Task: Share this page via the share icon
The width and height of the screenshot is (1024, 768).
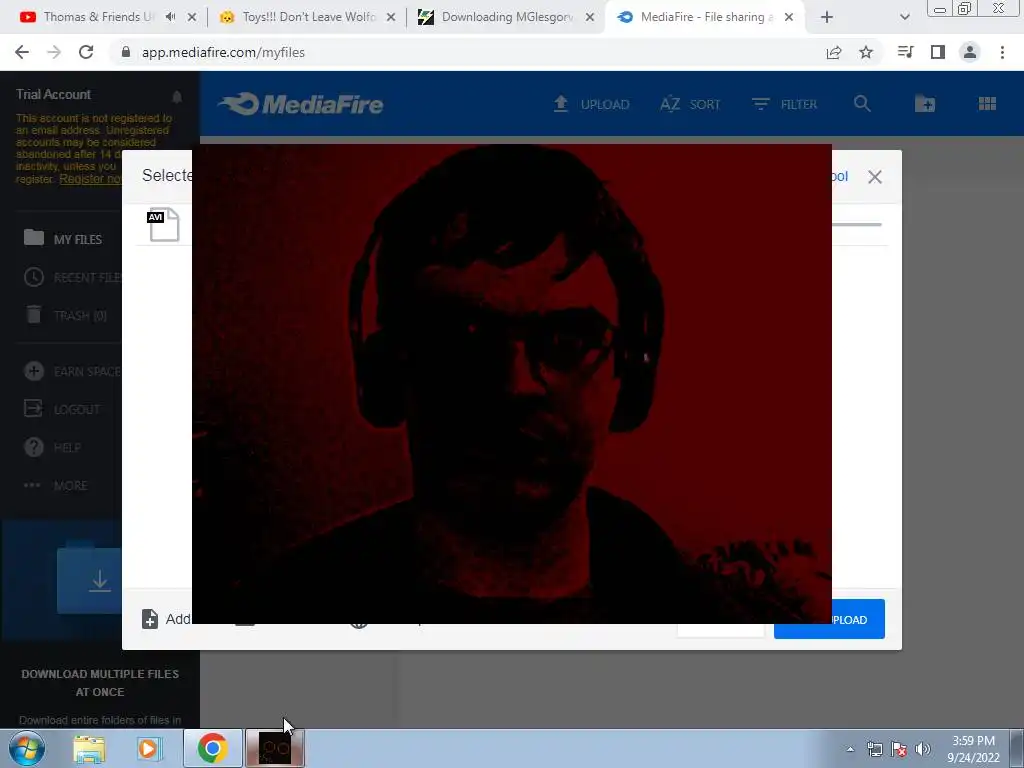Action: coord(834,52)
